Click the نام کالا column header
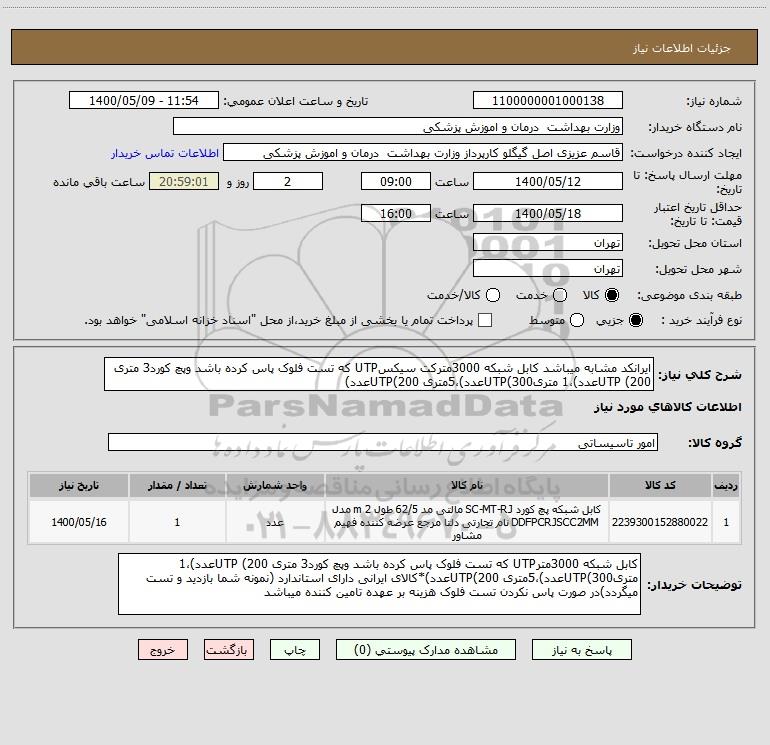This screenshot has height=745, width=770. point(467,485)
